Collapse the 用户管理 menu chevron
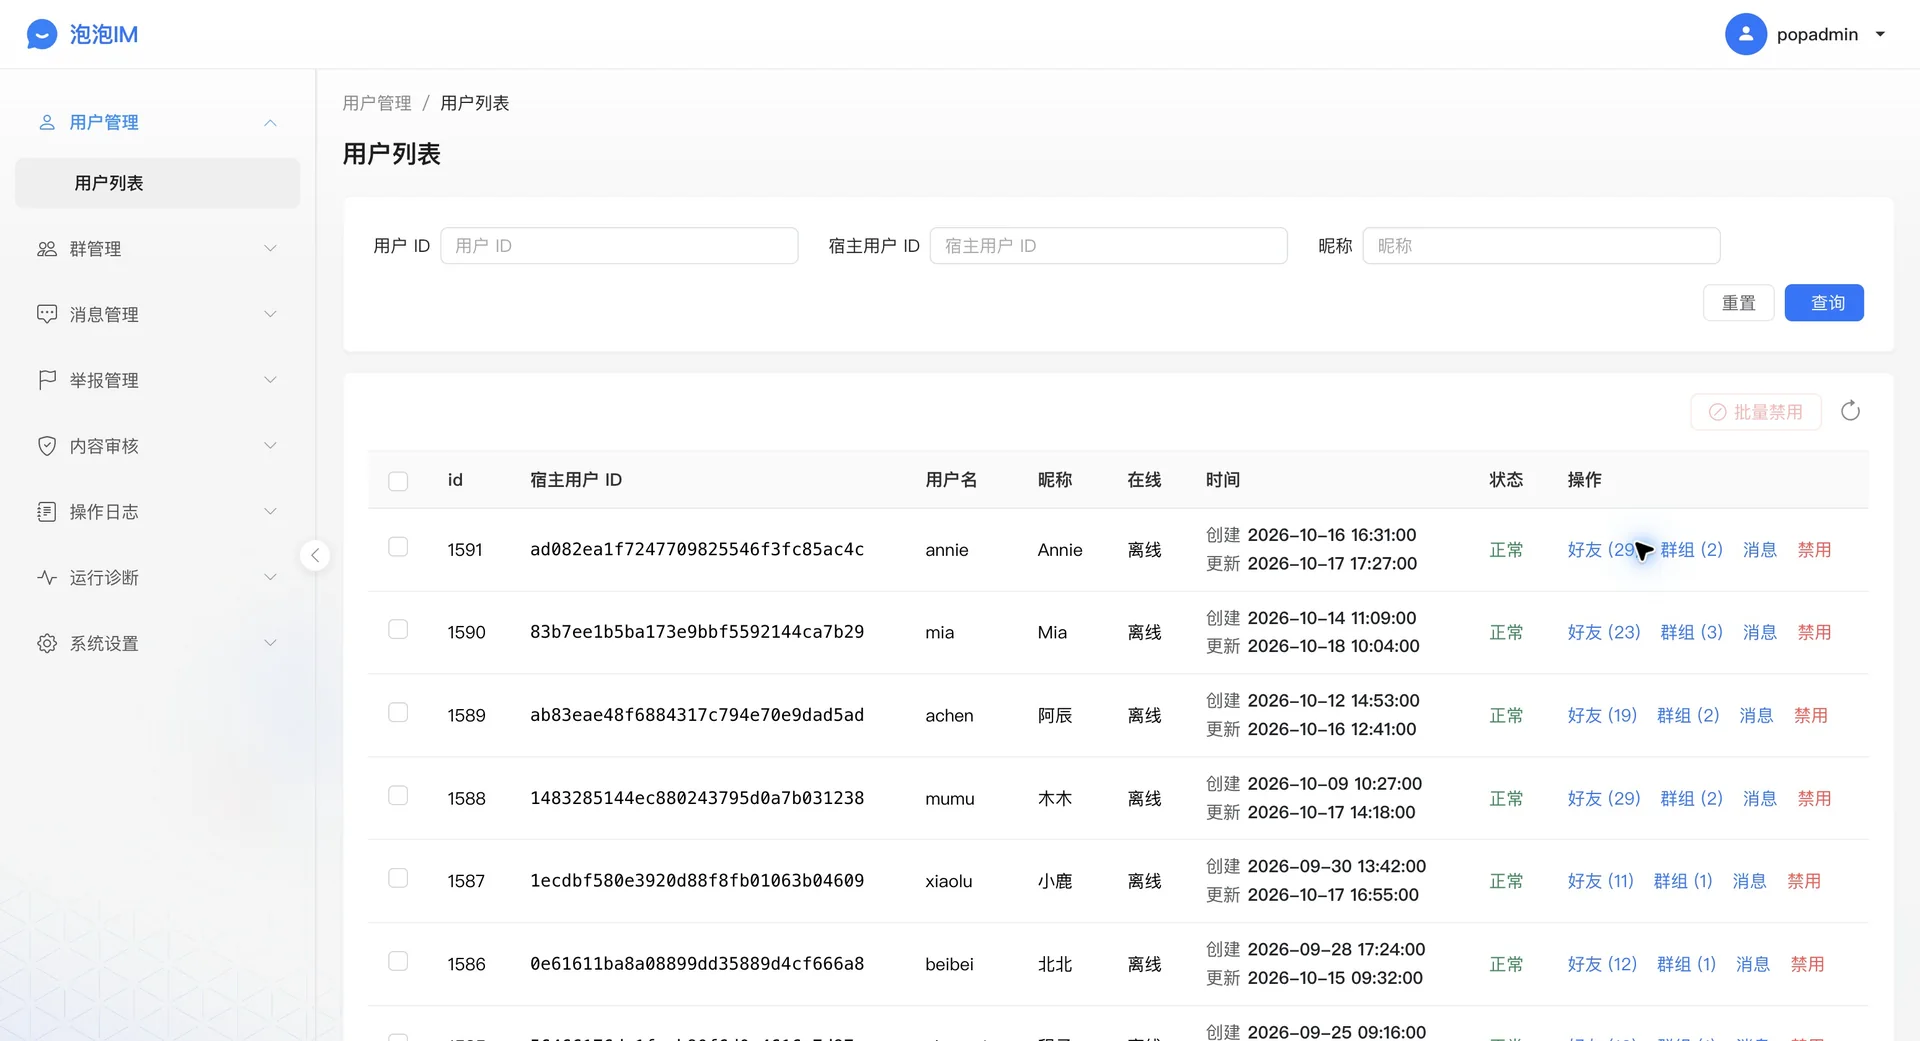The image size is (1920, 1041). [270, 123]
